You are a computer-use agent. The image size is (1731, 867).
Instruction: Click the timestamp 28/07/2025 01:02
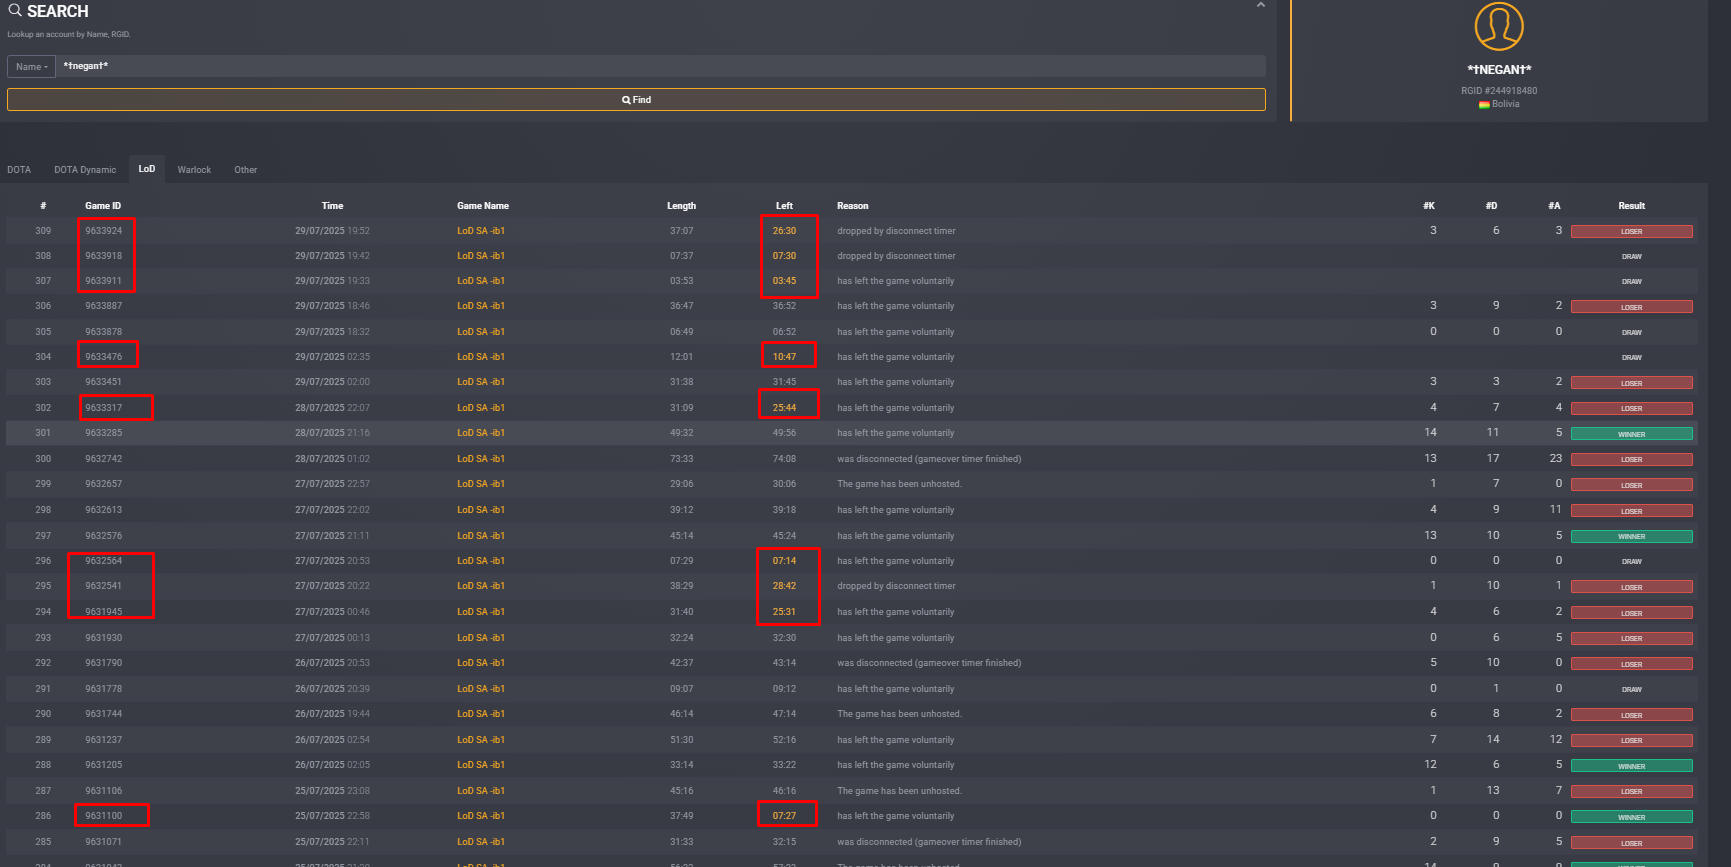click(332, 459)
